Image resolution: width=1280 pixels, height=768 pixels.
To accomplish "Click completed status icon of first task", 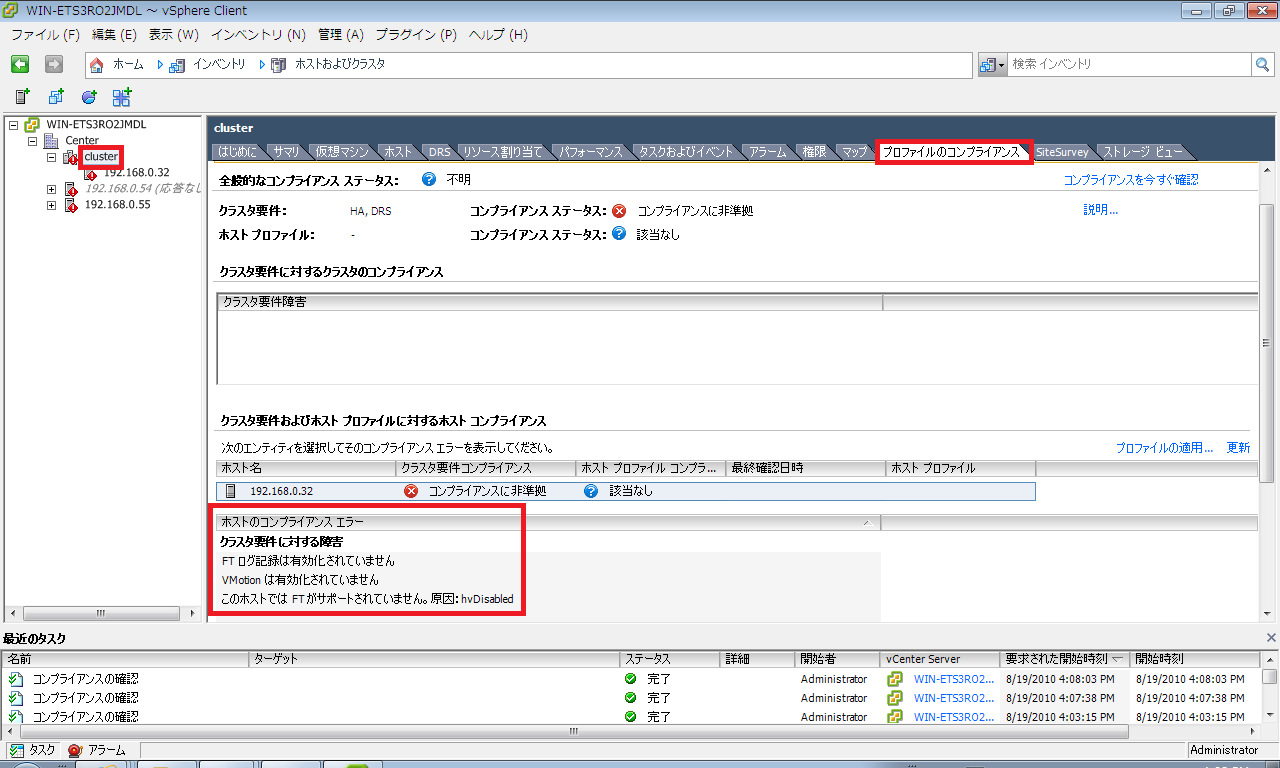I will 630,679.
